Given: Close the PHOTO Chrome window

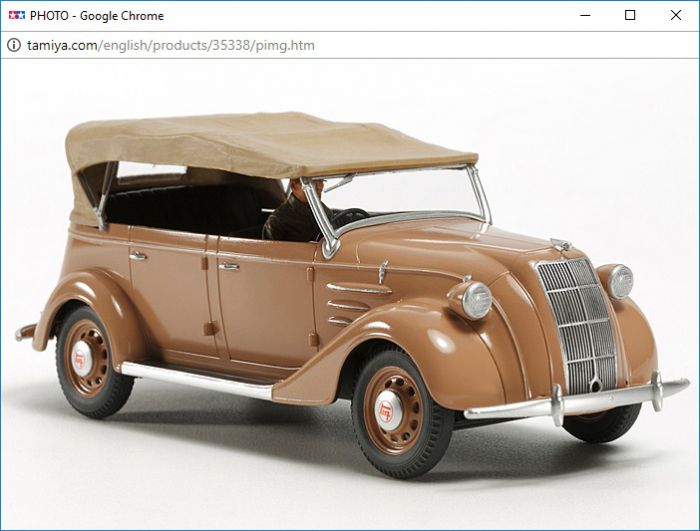Looking at the screenshot, I should (676, 16).
